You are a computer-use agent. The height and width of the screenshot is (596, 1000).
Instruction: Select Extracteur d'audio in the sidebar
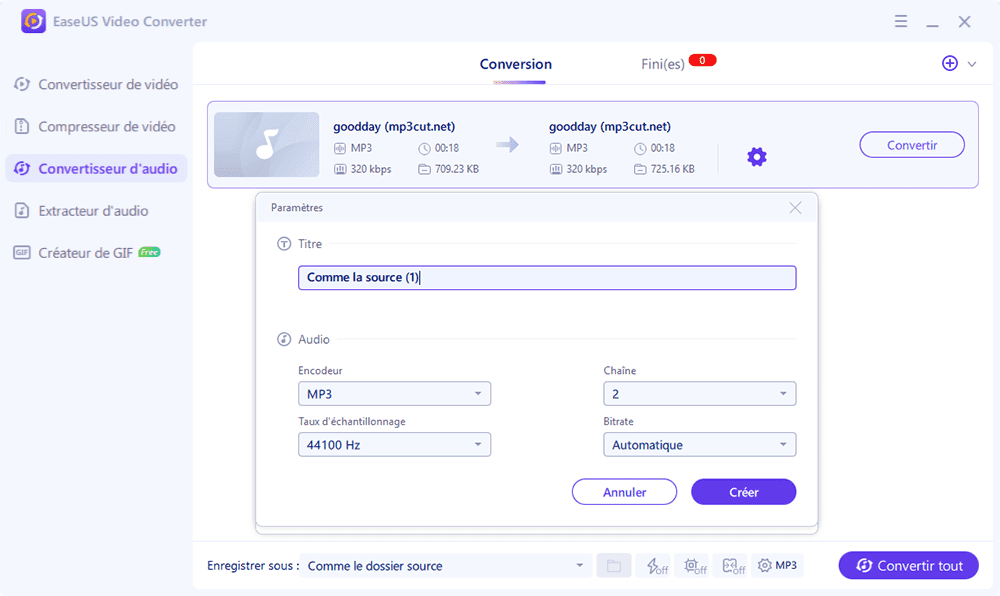click(x=93, y=211)
